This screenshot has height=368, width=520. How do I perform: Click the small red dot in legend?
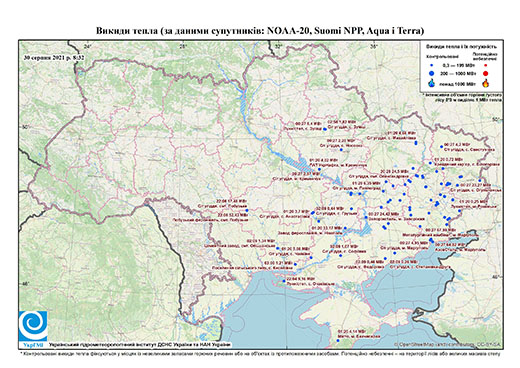(486, 65)
